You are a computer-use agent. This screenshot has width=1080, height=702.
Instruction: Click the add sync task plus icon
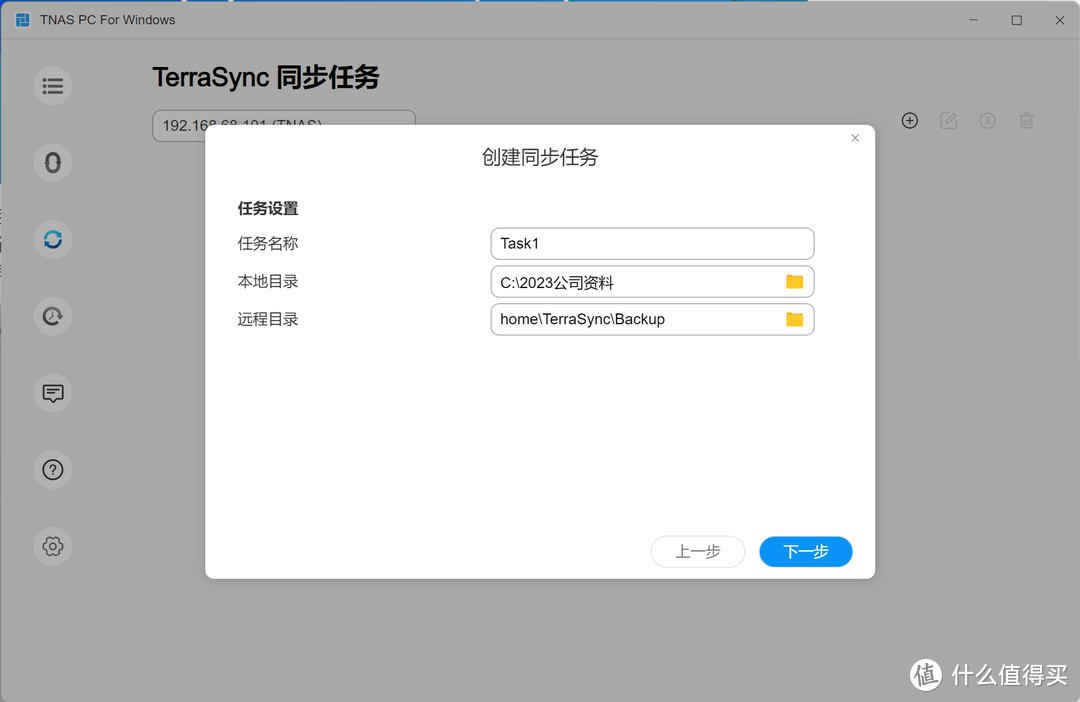(x=909, y=121)
